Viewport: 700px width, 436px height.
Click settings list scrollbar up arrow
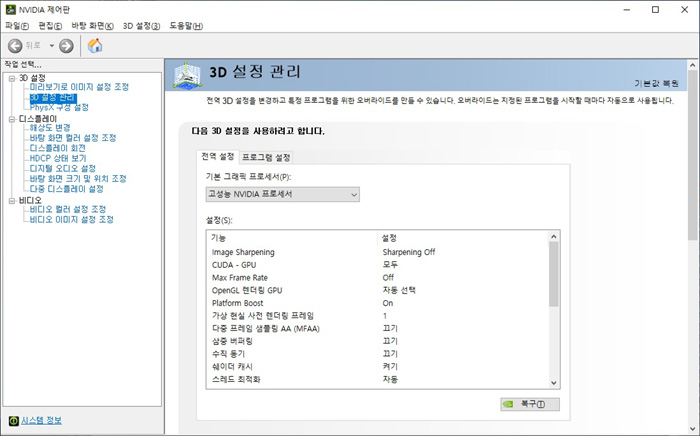point(554,237)
